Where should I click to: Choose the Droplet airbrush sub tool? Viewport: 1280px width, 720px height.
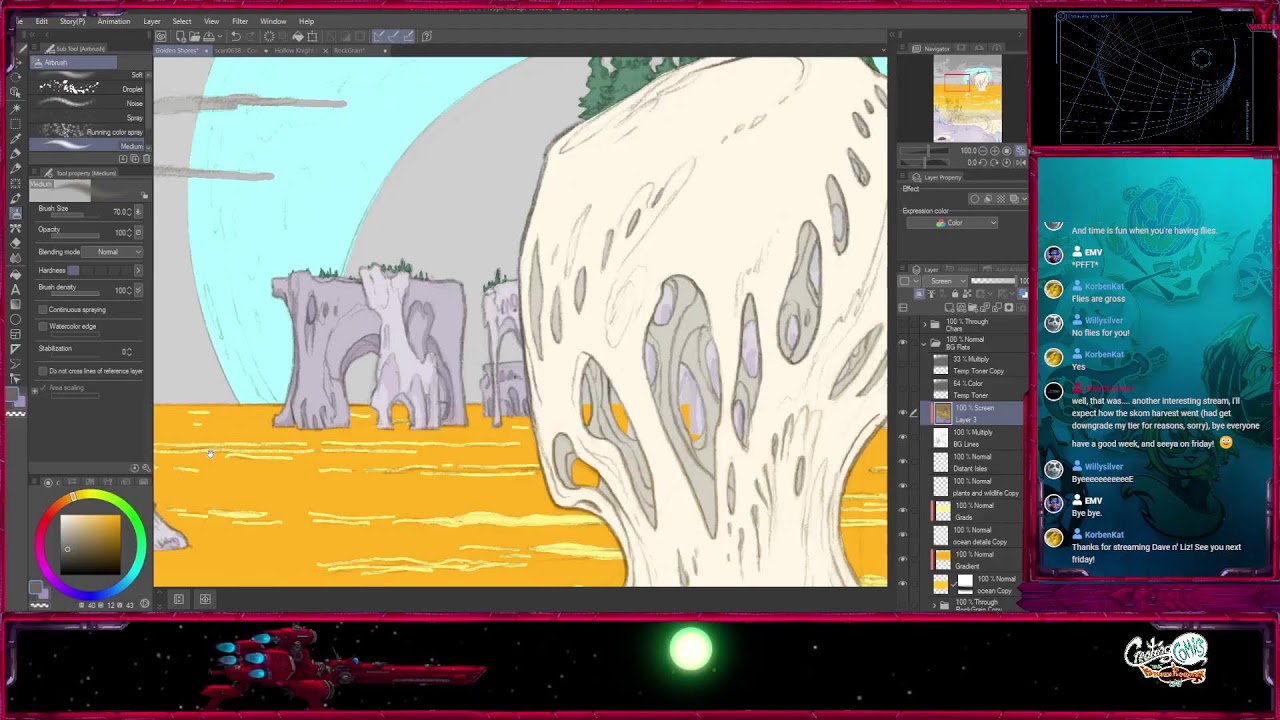click(x=90, y=89)
